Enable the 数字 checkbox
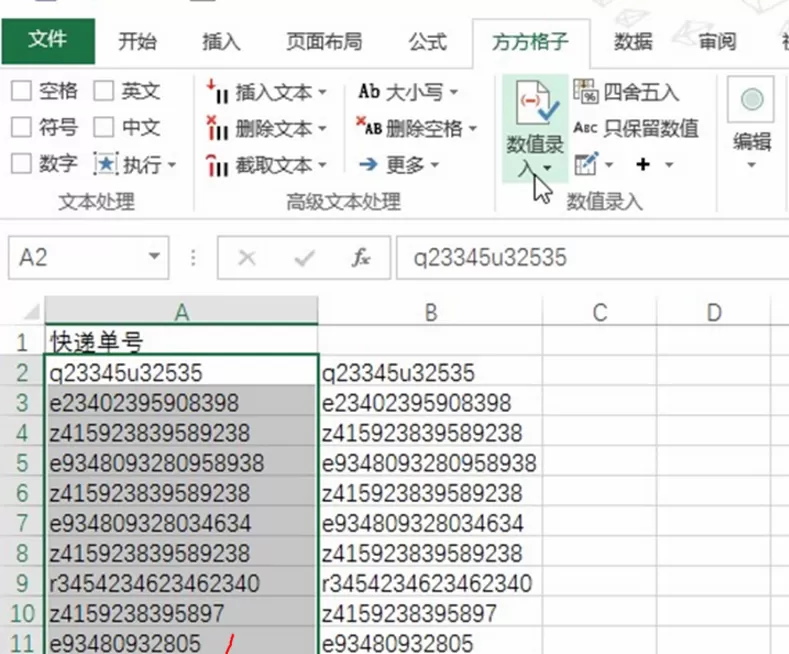This screenshot has width=789, height=654. pyautogui.click(x=22, y=164)
